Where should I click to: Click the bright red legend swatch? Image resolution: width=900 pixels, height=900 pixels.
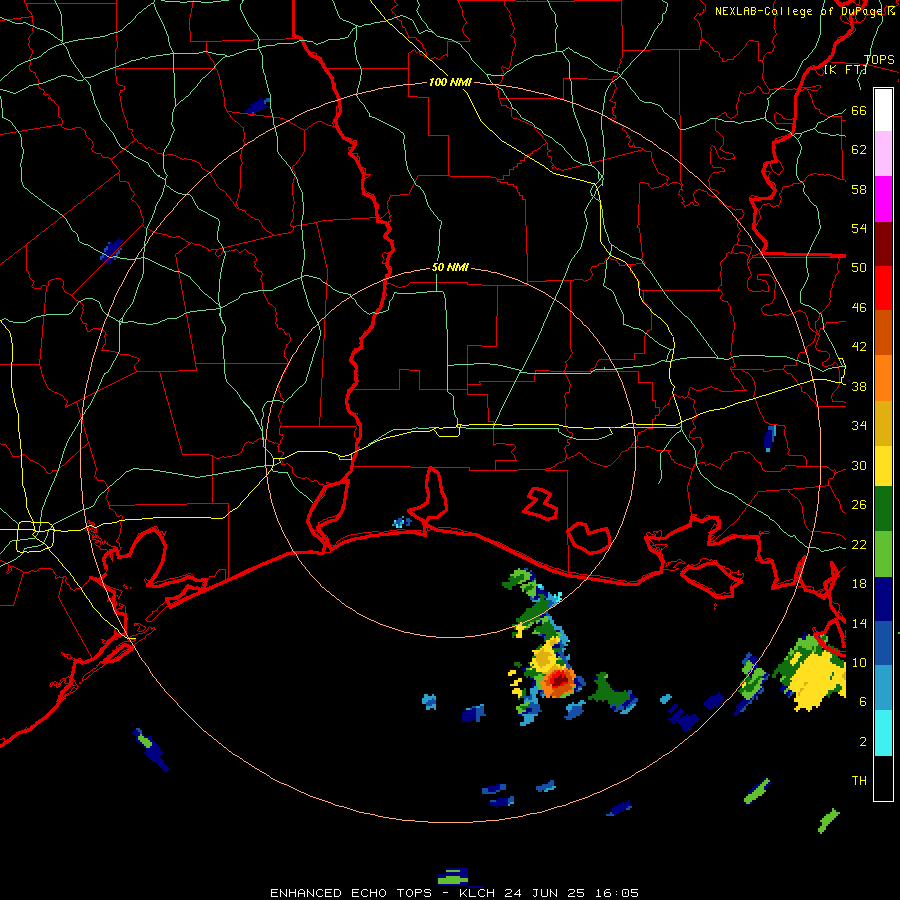click(883, 288)
